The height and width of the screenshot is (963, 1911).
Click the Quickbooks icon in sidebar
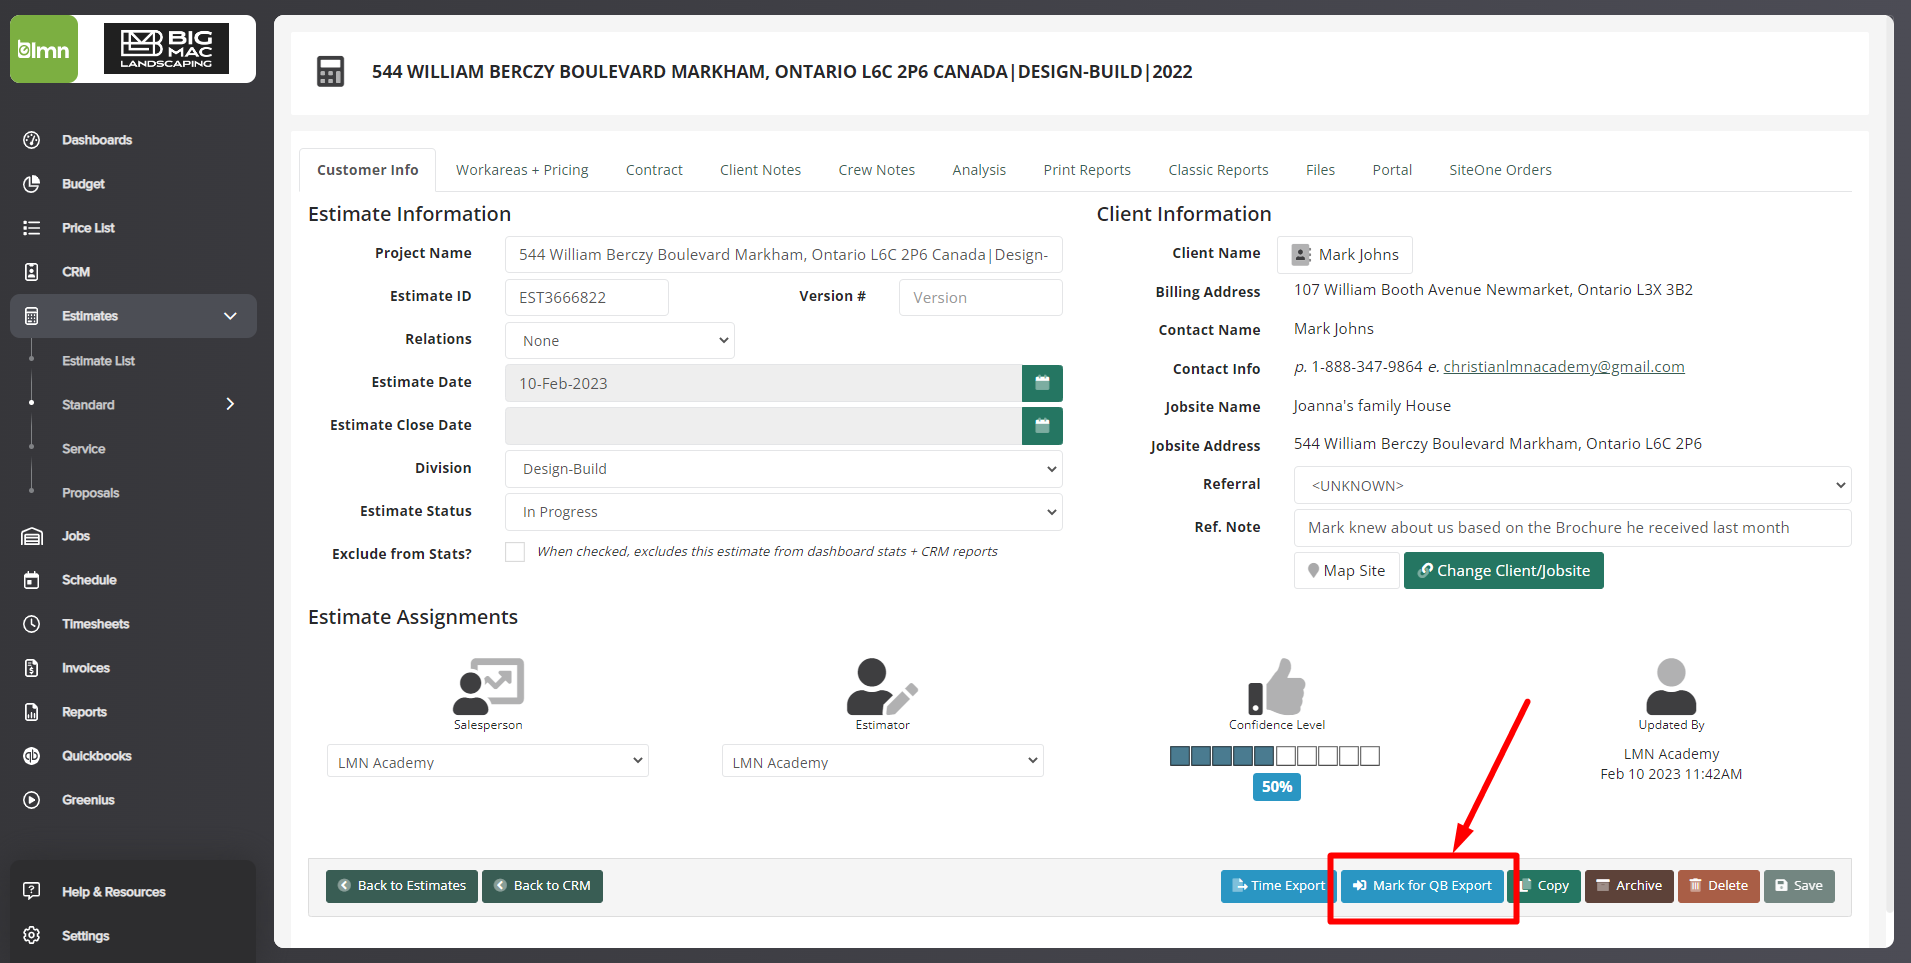coord(32,756)
